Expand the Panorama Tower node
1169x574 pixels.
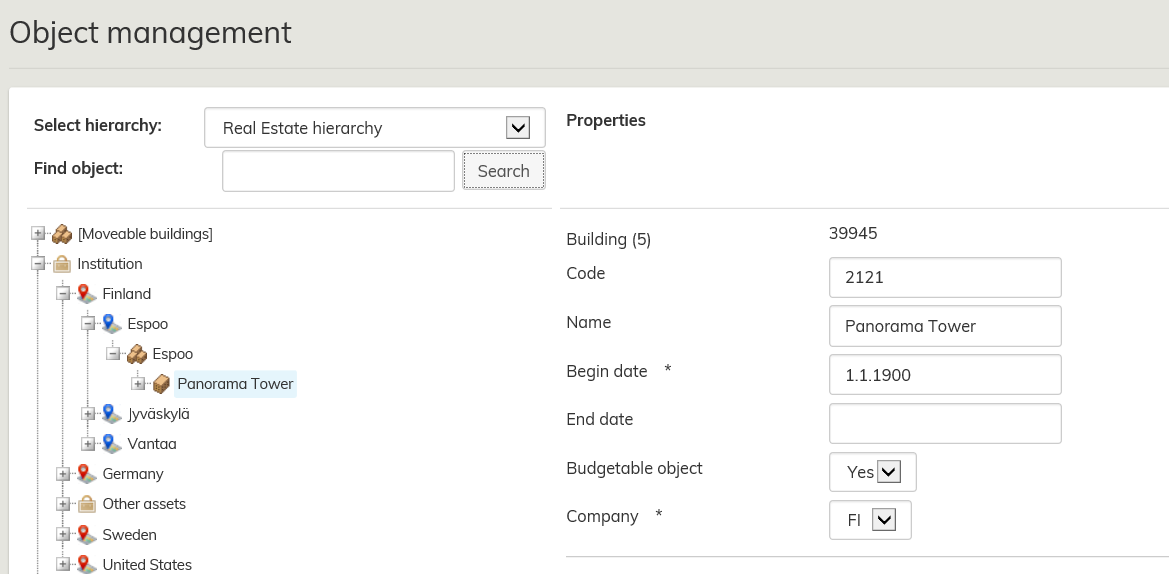point(138,384)
